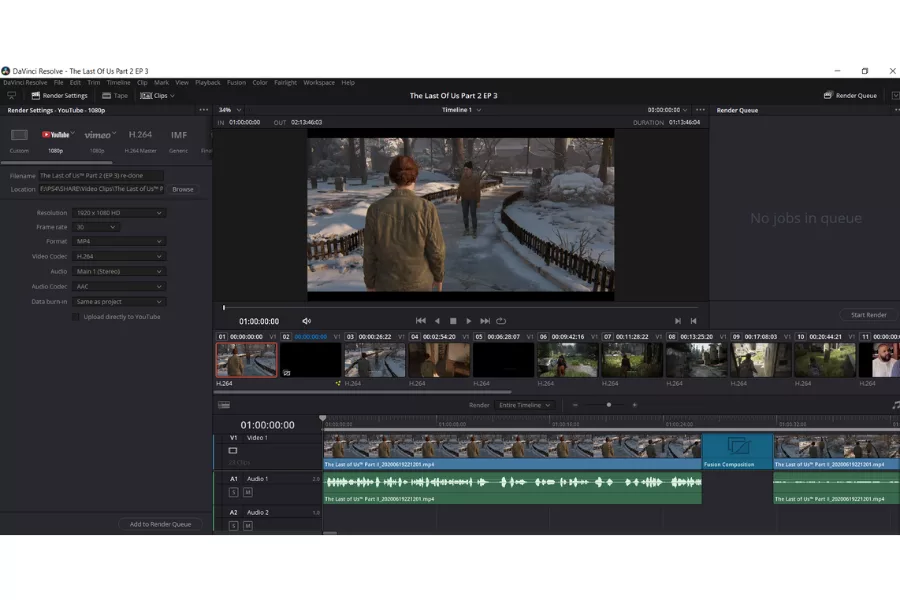Image resolution: width=900 pixels, height=600 pixels.
Task: Open the Fairlight menu
Action: coord(285,83)
